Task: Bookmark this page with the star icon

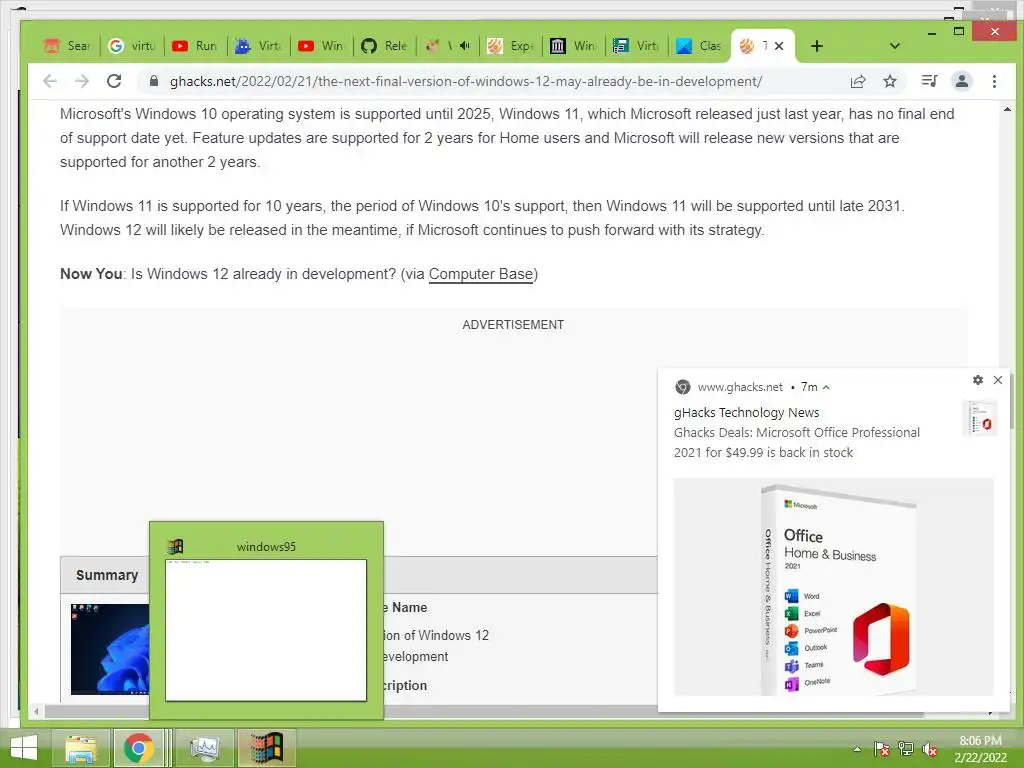Action: (889, 81)
